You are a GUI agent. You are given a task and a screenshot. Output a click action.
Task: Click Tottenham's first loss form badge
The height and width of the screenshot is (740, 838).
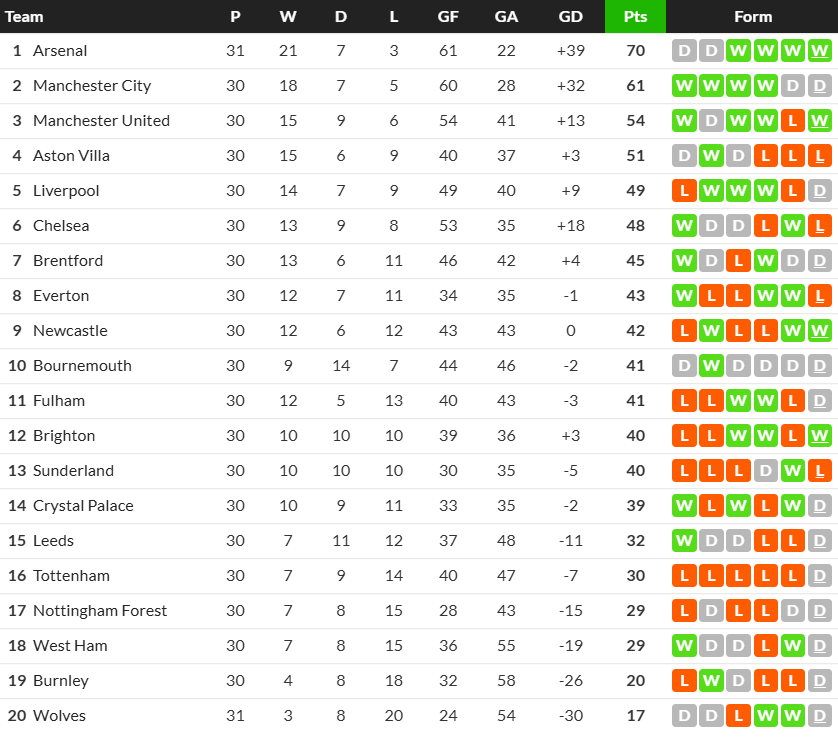[x=685, y=576]
